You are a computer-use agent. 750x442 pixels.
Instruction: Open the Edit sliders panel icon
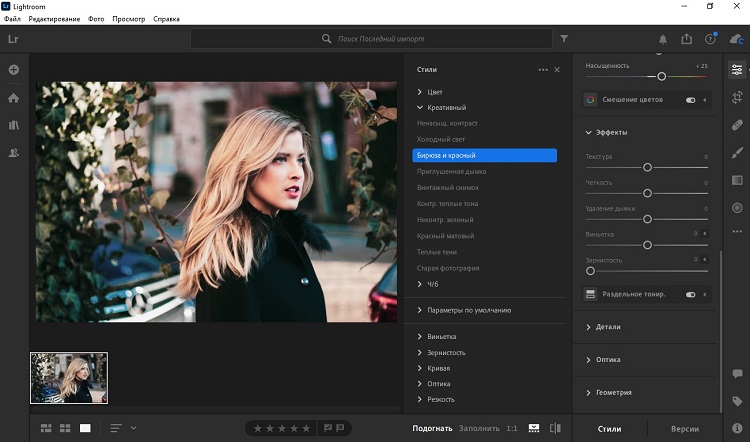point(737,70)
